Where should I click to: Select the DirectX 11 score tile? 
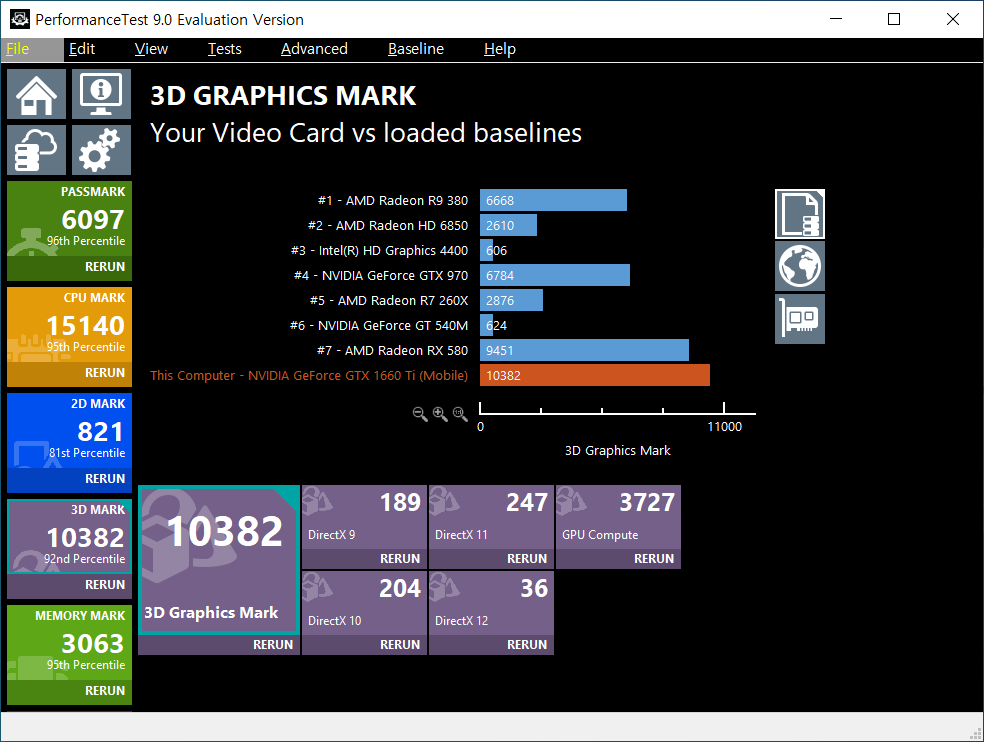coord(491,517)
